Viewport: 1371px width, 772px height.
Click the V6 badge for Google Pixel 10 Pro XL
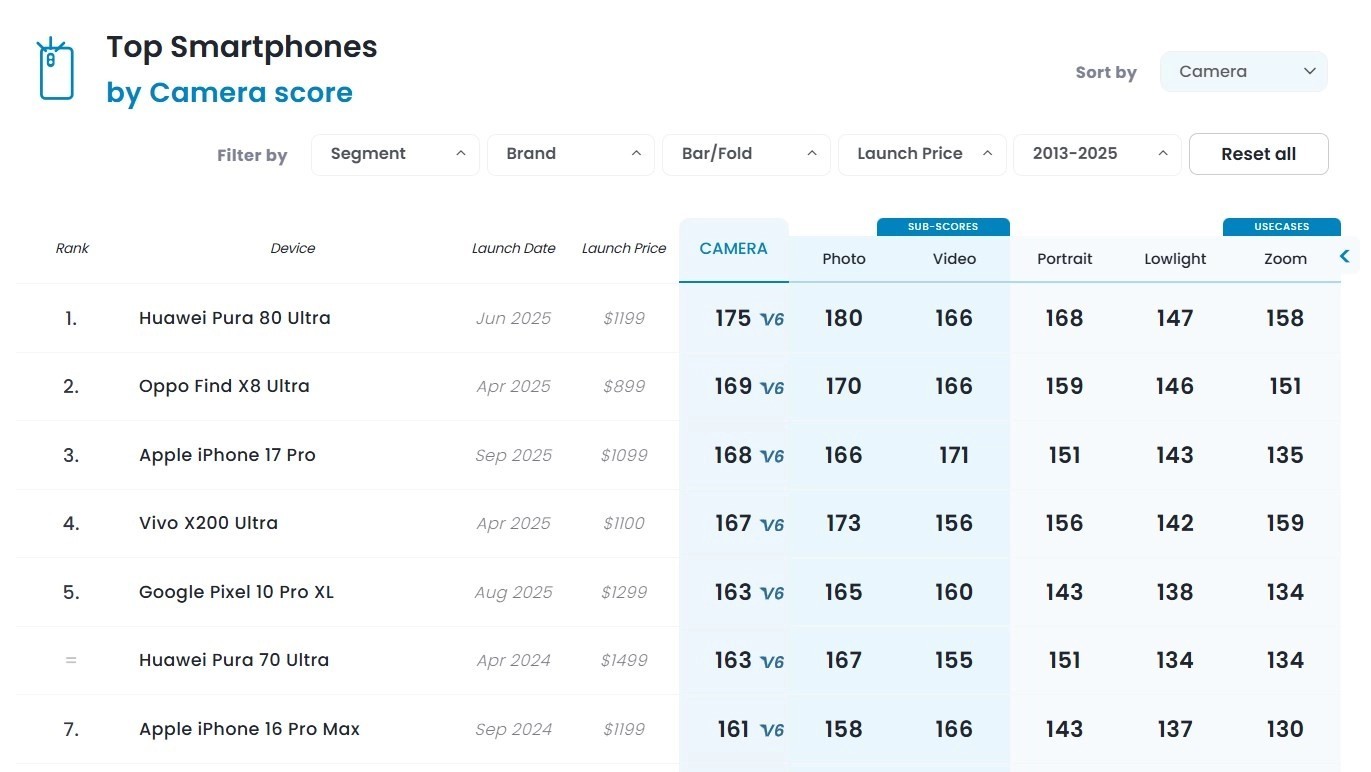coord(772,593)
